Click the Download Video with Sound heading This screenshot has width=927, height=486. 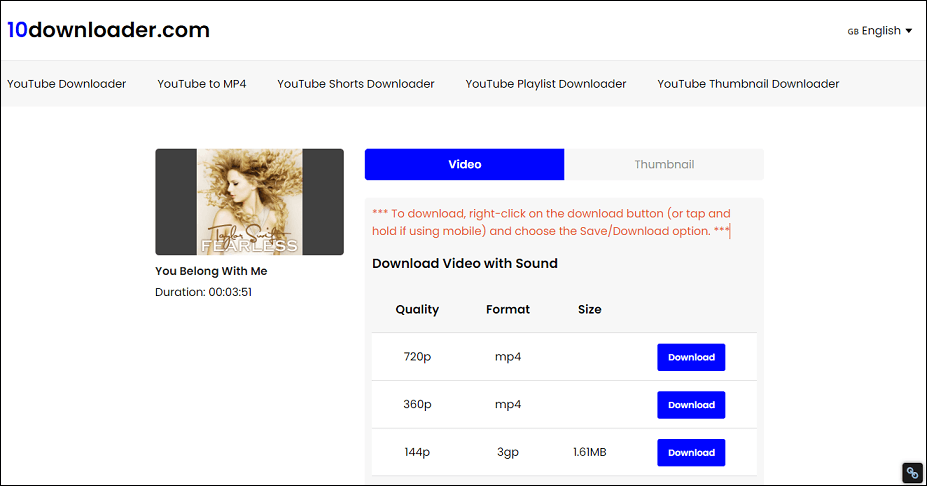click(465, 264)
